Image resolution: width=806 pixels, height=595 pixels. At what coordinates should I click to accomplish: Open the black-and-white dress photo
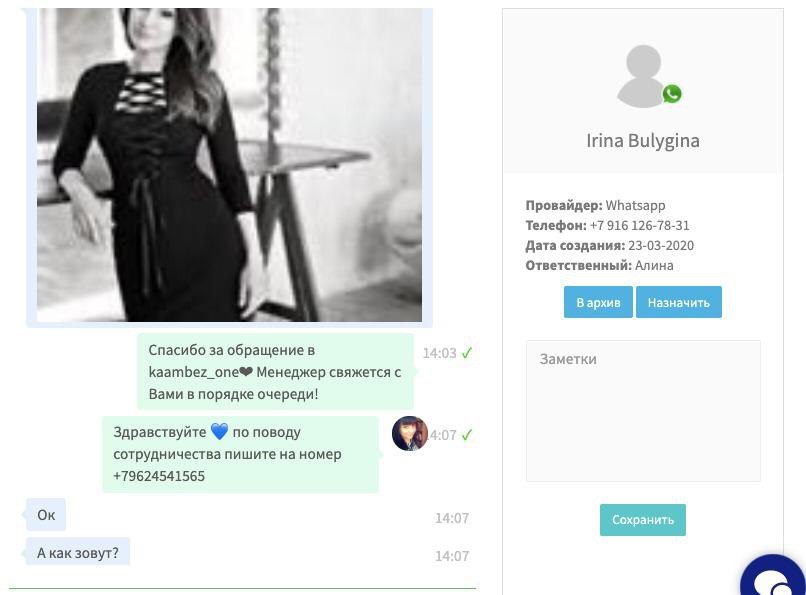tap(229, 165)
